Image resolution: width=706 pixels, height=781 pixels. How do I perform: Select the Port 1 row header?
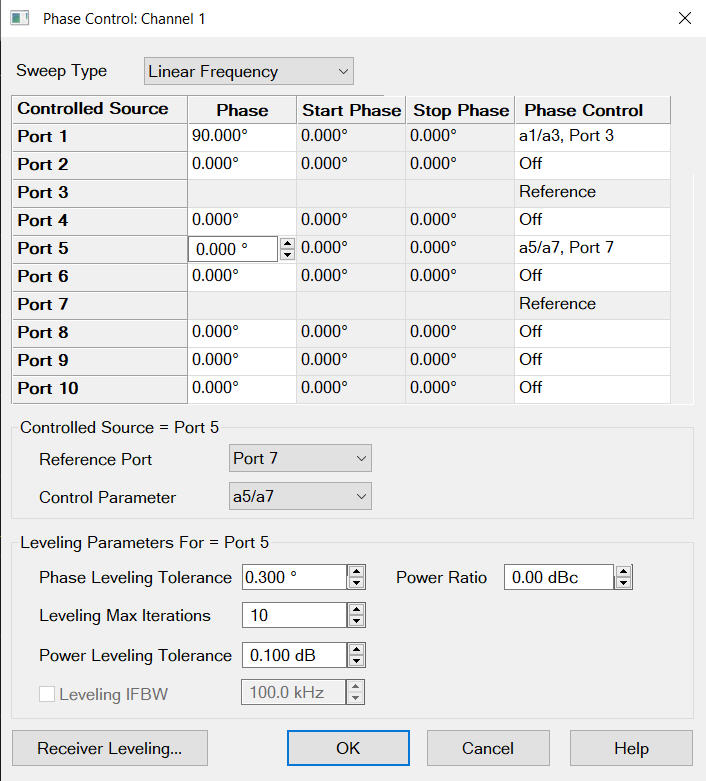pyautogui.click(x=100, y=137)
